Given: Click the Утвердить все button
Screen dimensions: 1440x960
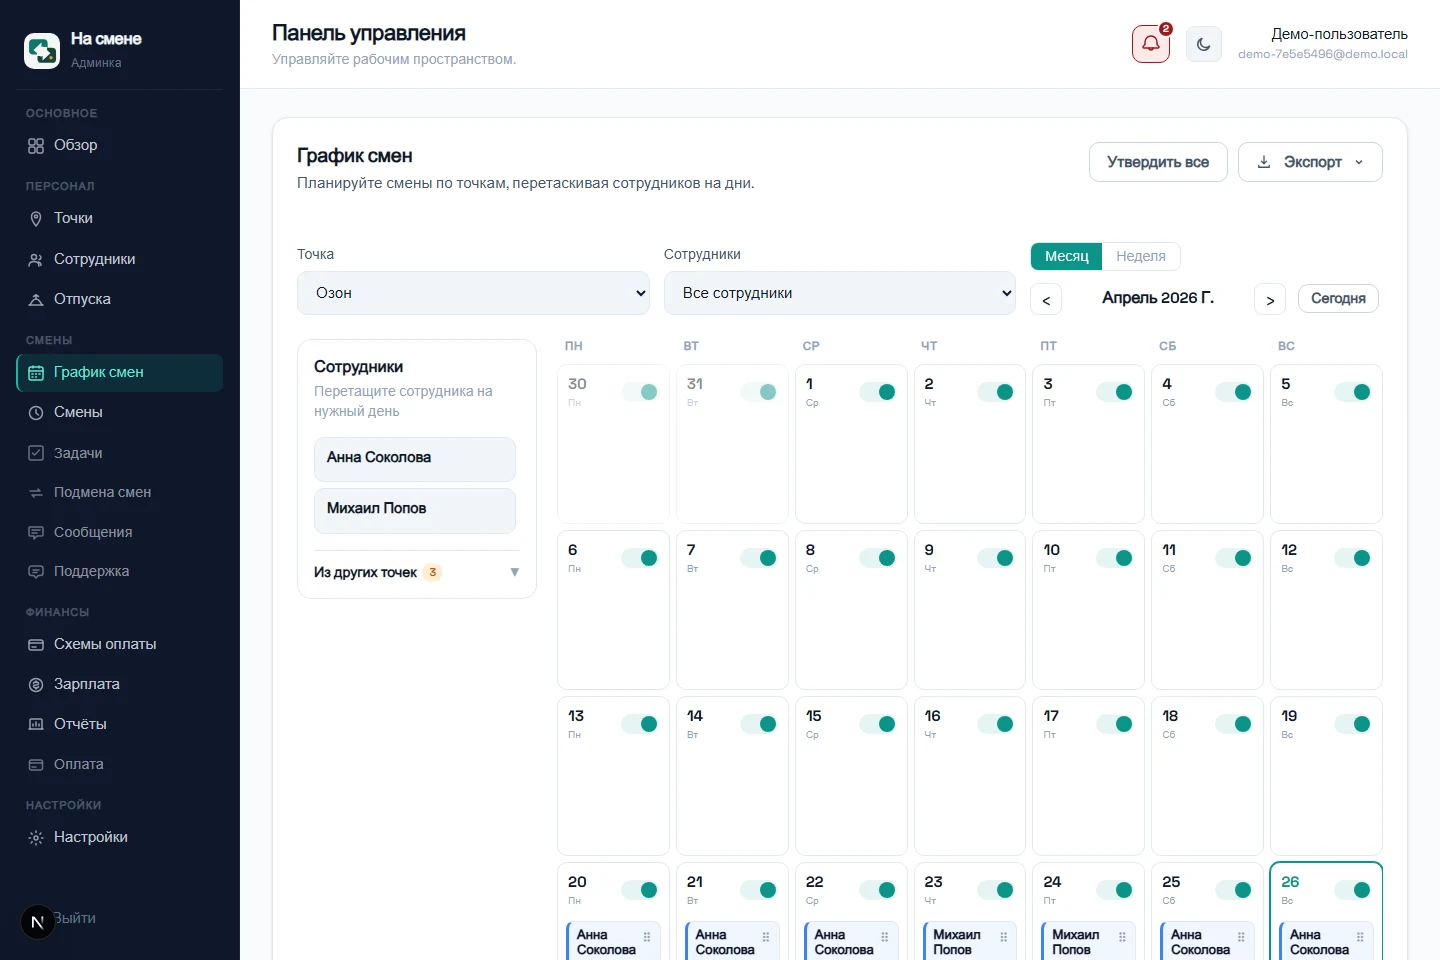Looking at the screenshot, I should point(1158,162).
